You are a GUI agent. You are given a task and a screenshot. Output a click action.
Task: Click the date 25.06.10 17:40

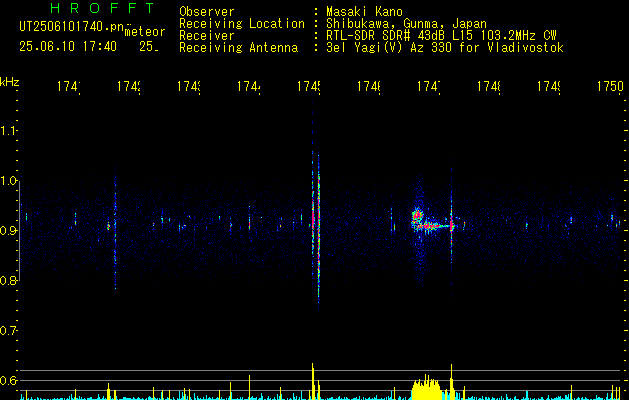[68, 47]
